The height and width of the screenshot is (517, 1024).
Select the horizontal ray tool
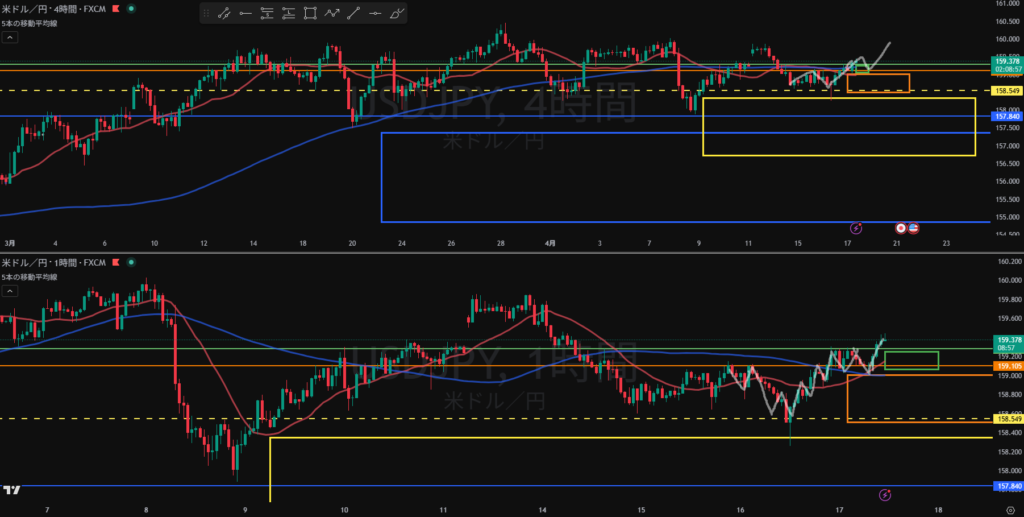[x=245, y=14]
